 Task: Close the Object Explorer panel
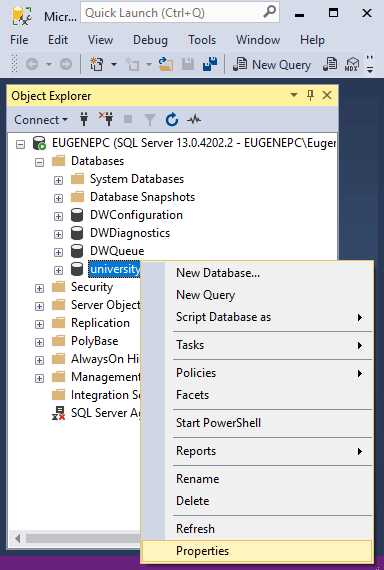[327, 95]
